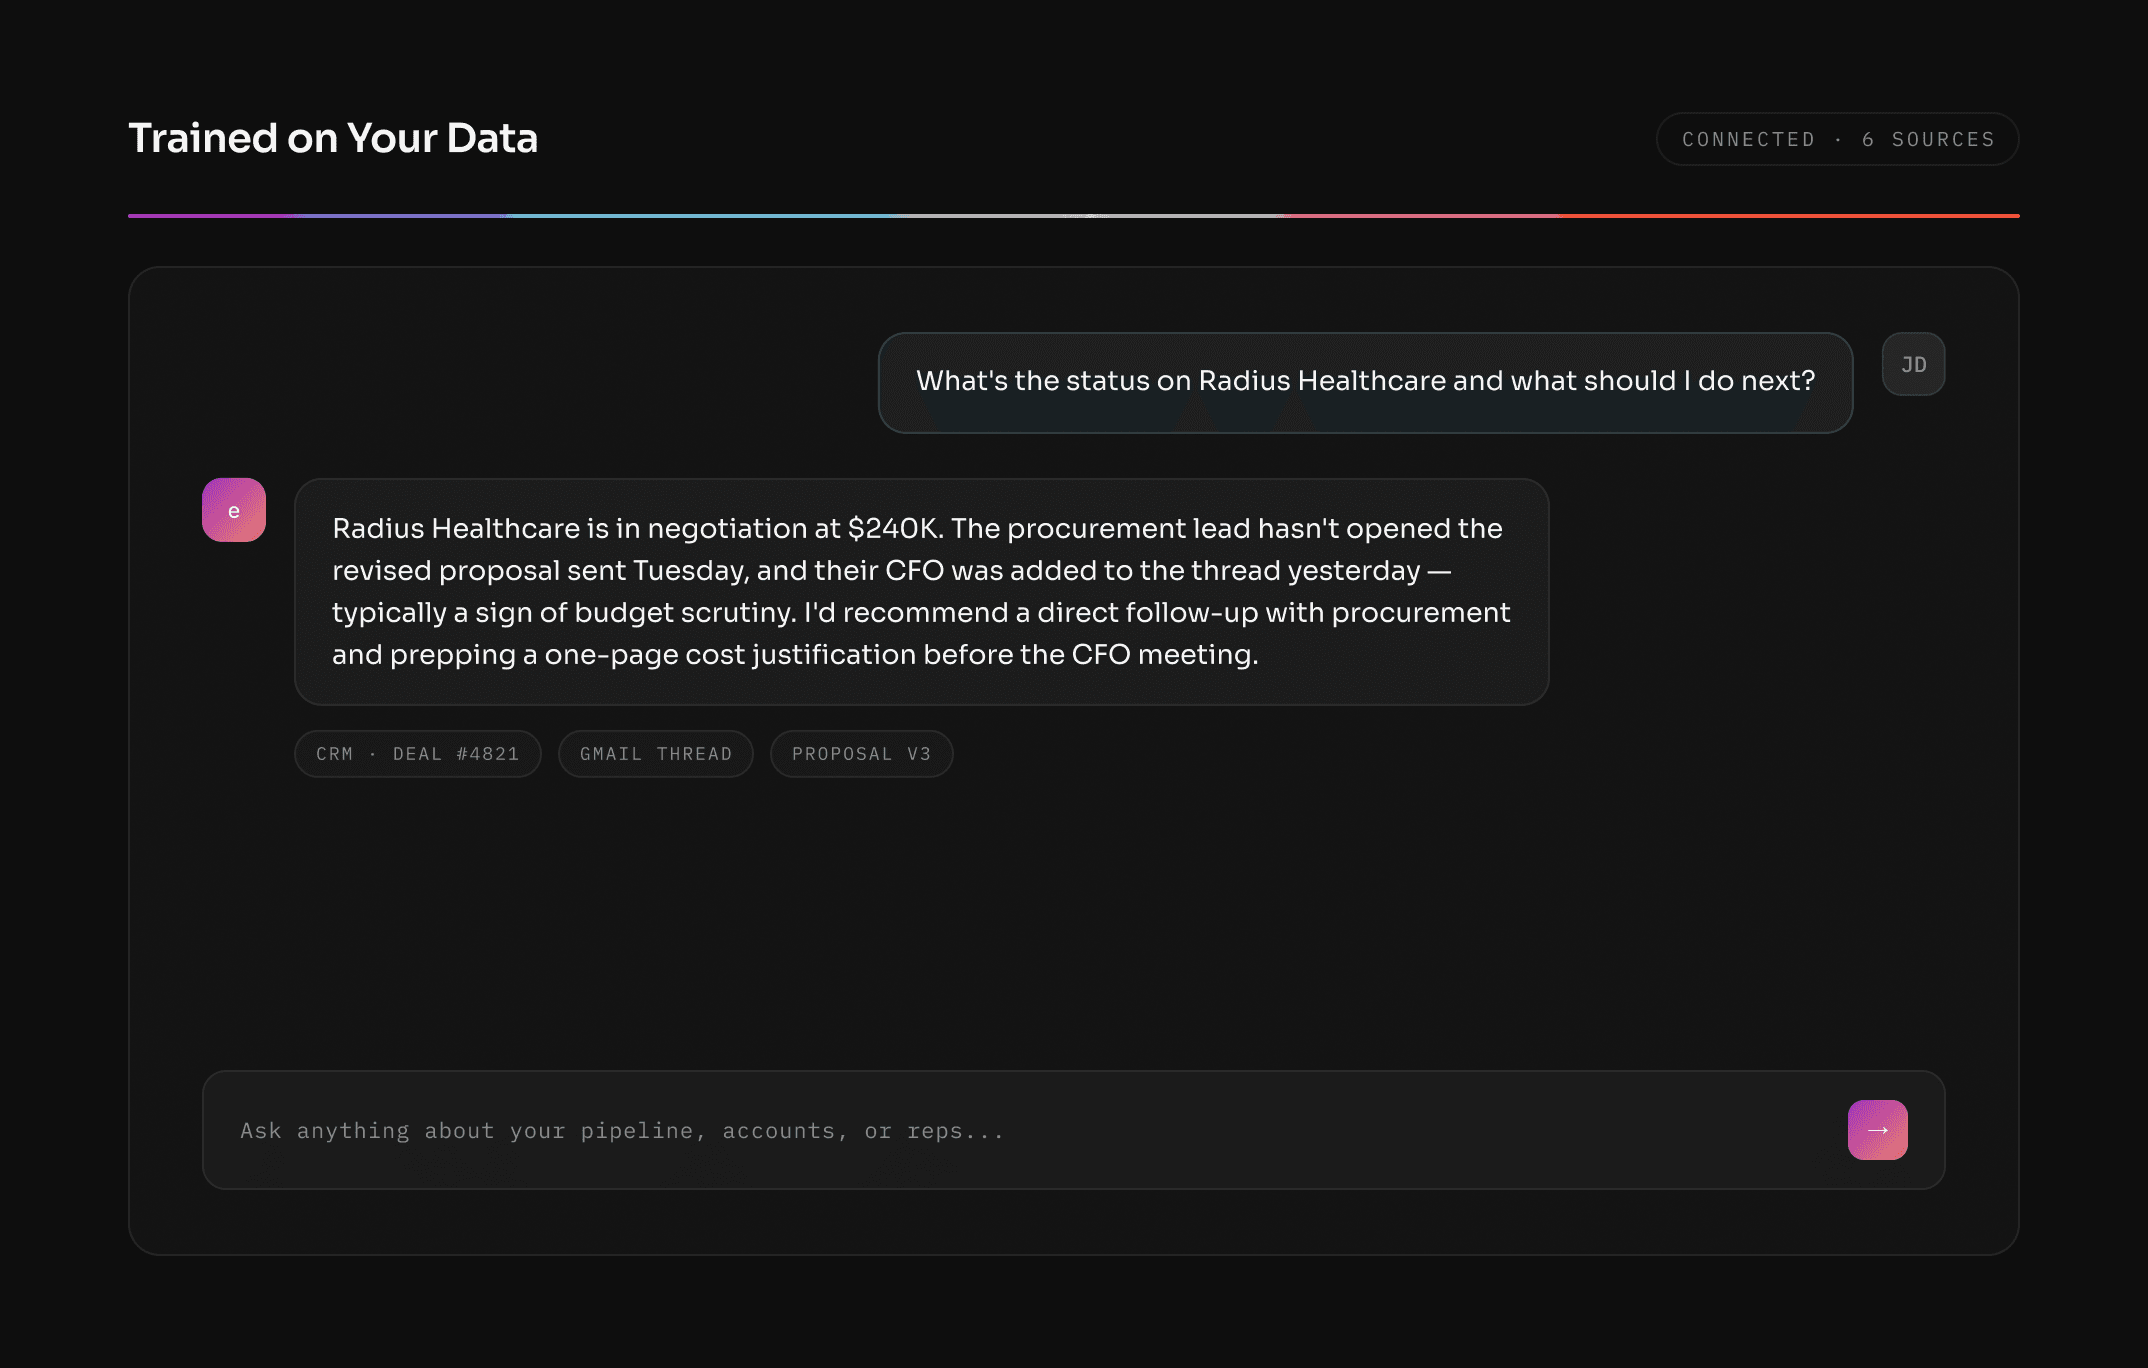
Task: Select the user's Radius Healthcare question bubble
Action: click(x=1365, y=382)
